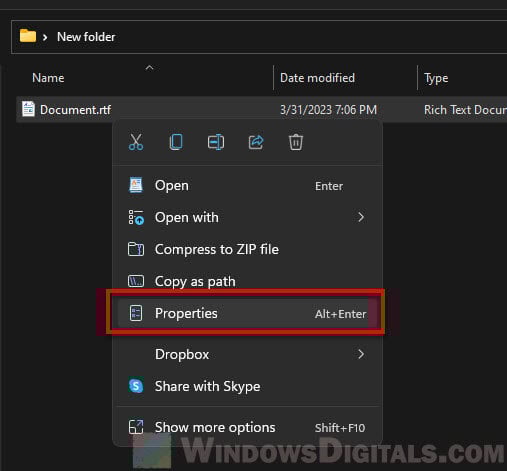Open Properties from the context menu
Image resolution: width=507 pixels, height=471 pixels.
click(x=248, y=313)
